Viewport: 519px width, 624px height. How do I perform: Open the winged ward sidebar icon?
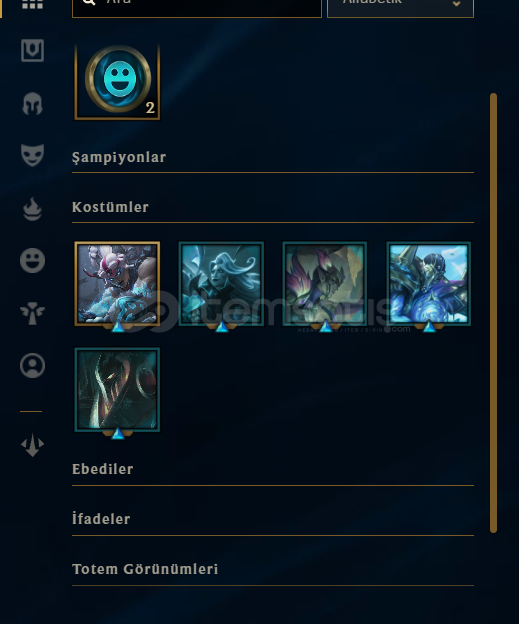pos(32,313)
